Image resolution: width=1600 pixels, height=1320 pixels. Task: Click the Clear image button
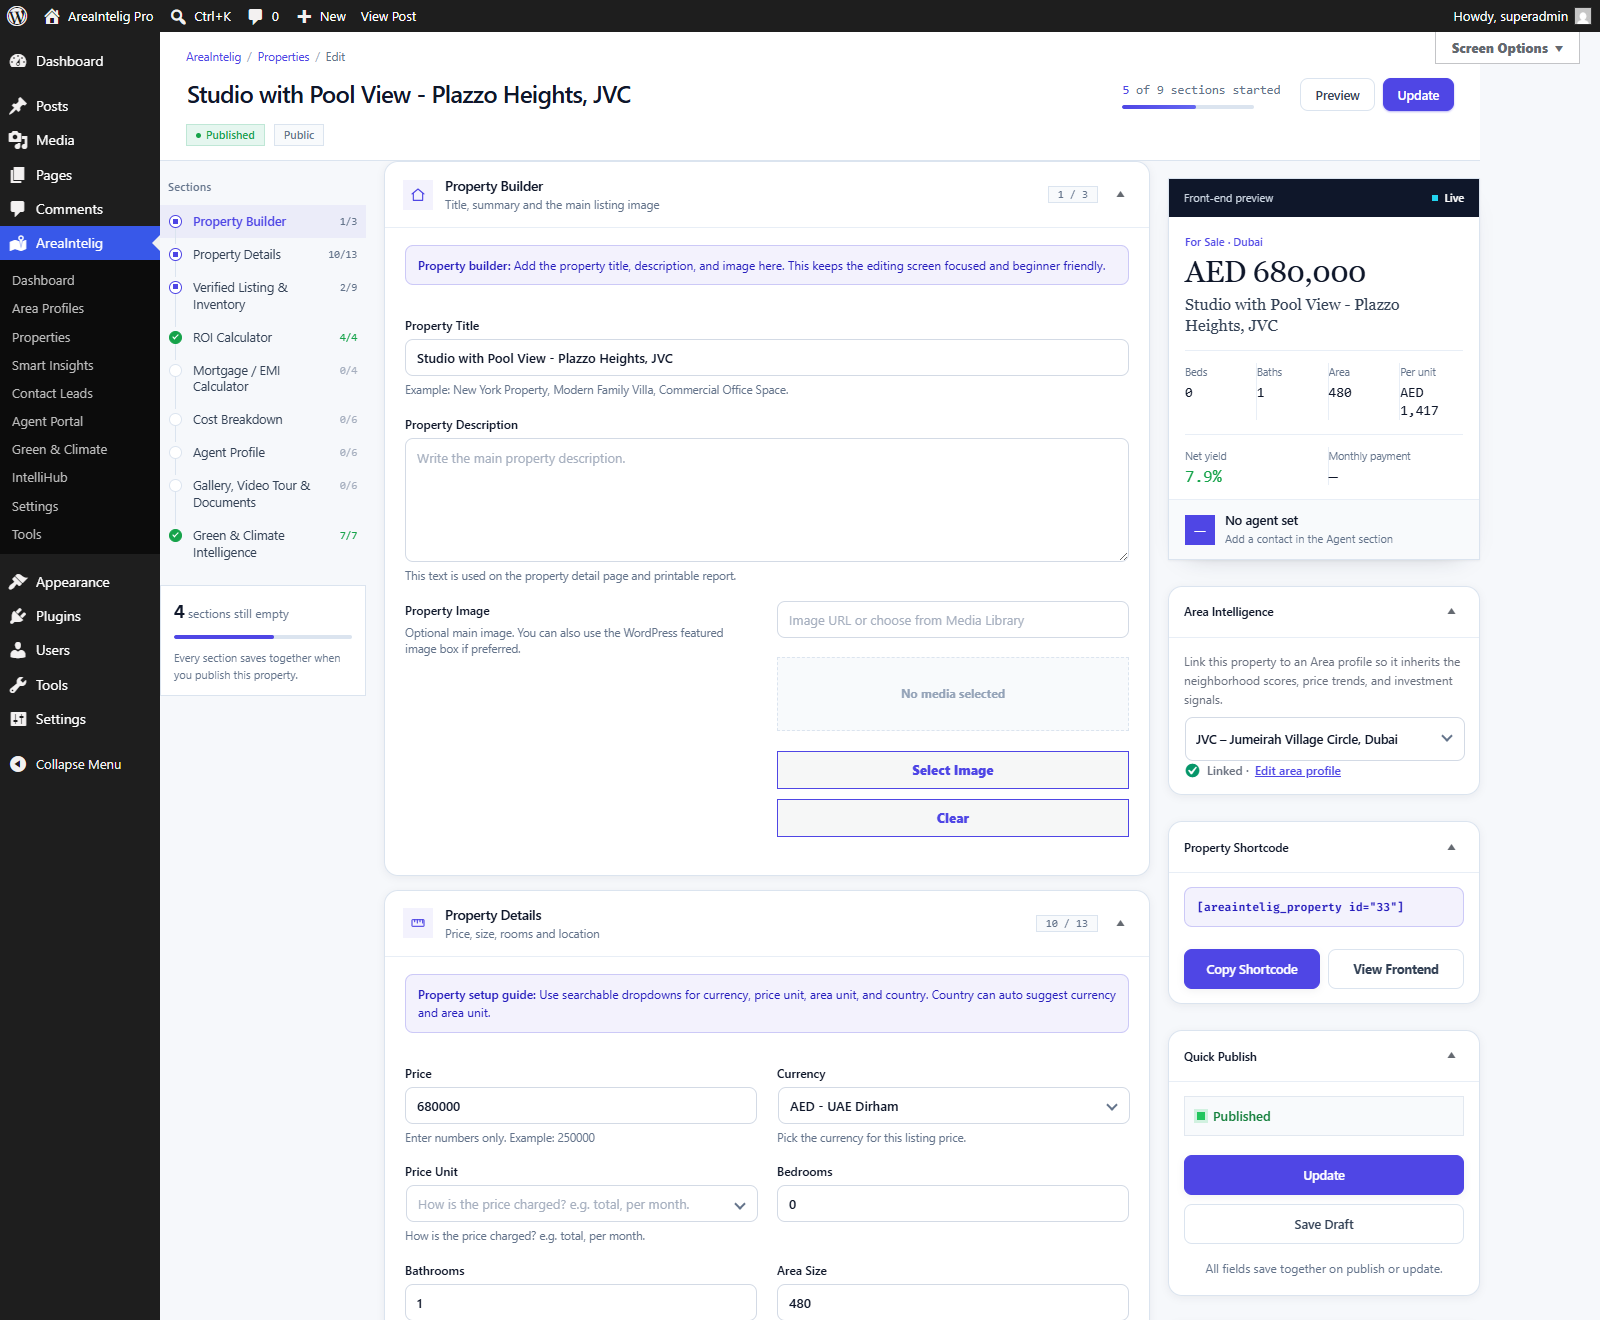point(953,818)
